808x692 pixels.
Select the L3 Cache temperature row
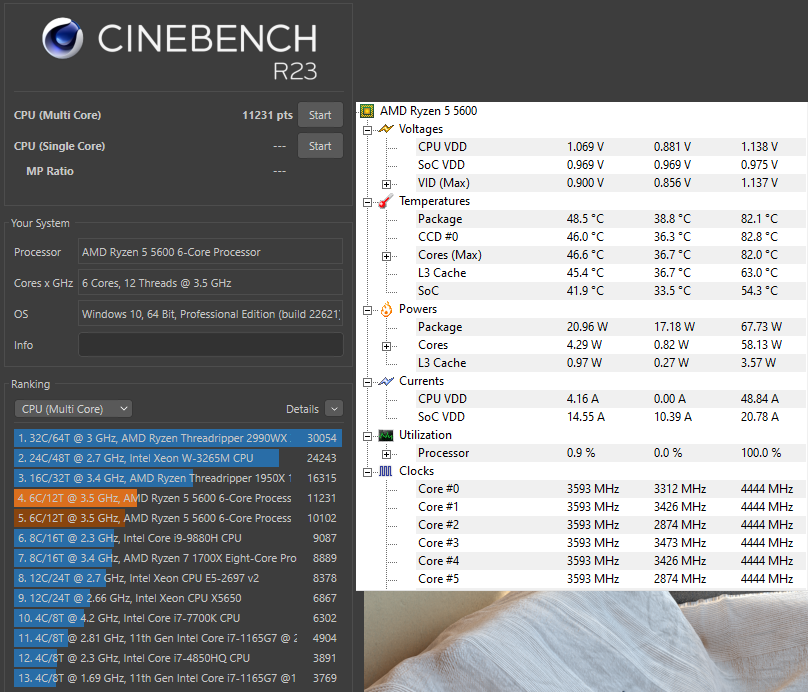(x=611, y=273)
